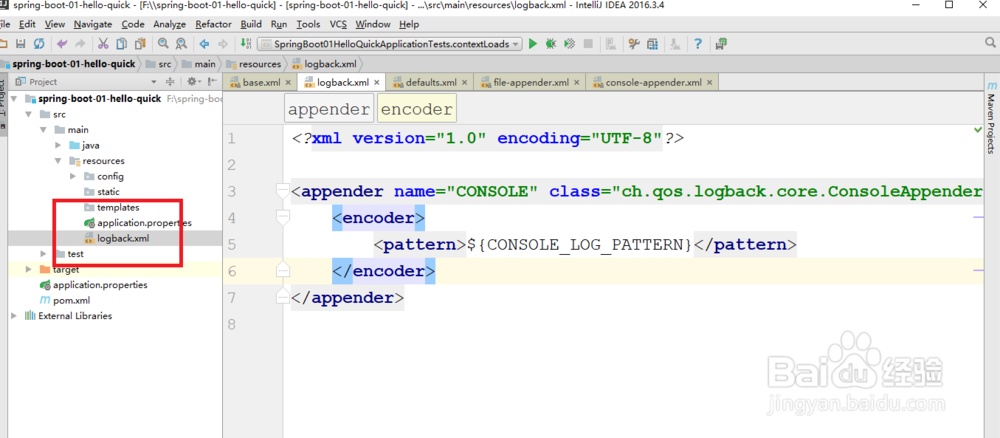The width and height of the screenshot is (1000, 438).
Task: Click resources in the navigation bar
Action: pos(253,64)
